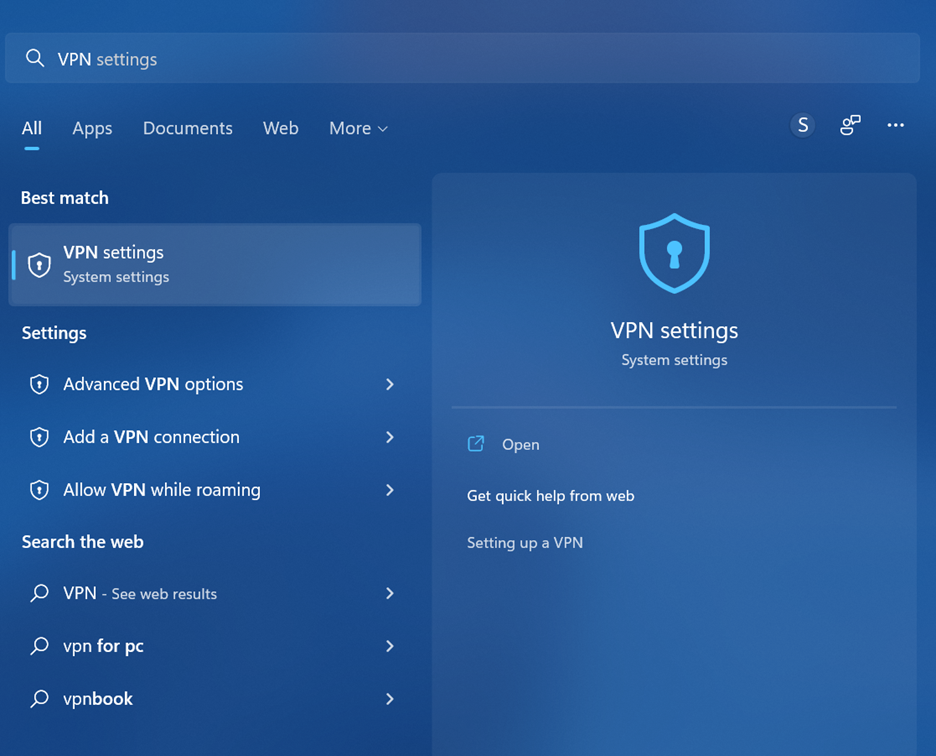Click shield icon beside VPN settings best match

click(x=39, y=265)
